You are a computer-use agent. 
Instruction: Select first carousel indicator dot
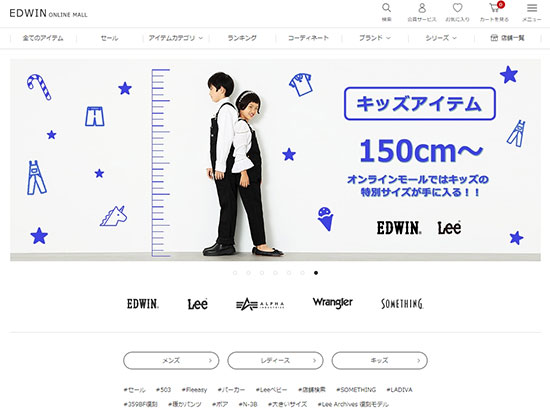235,273
